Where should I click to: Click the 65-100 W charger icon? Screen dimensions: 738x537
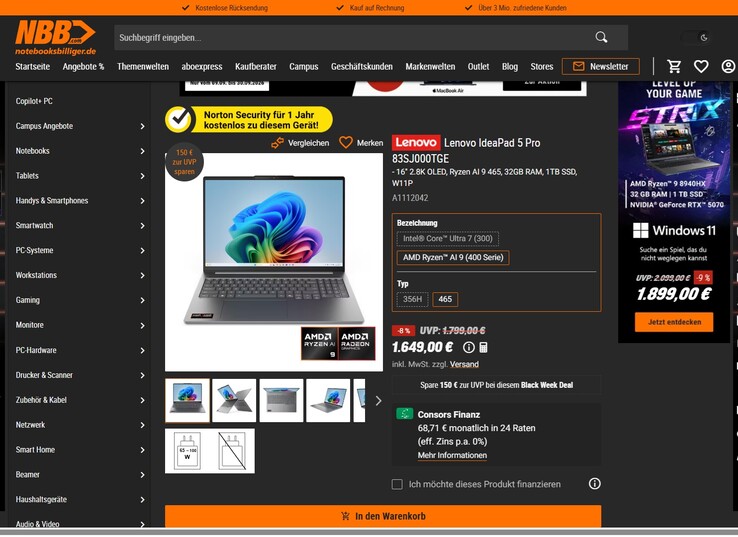187,451
